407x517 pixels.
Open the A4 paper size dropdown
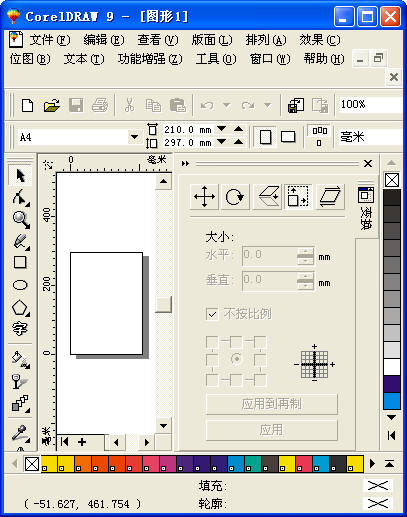[135, 137]
